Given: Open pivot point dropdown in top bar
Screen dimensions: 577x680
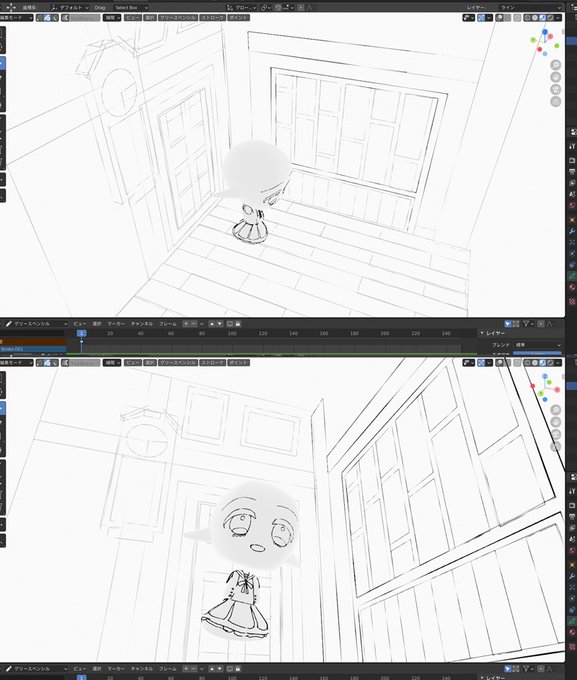Looking at the screenshot, I should (266, 7).
